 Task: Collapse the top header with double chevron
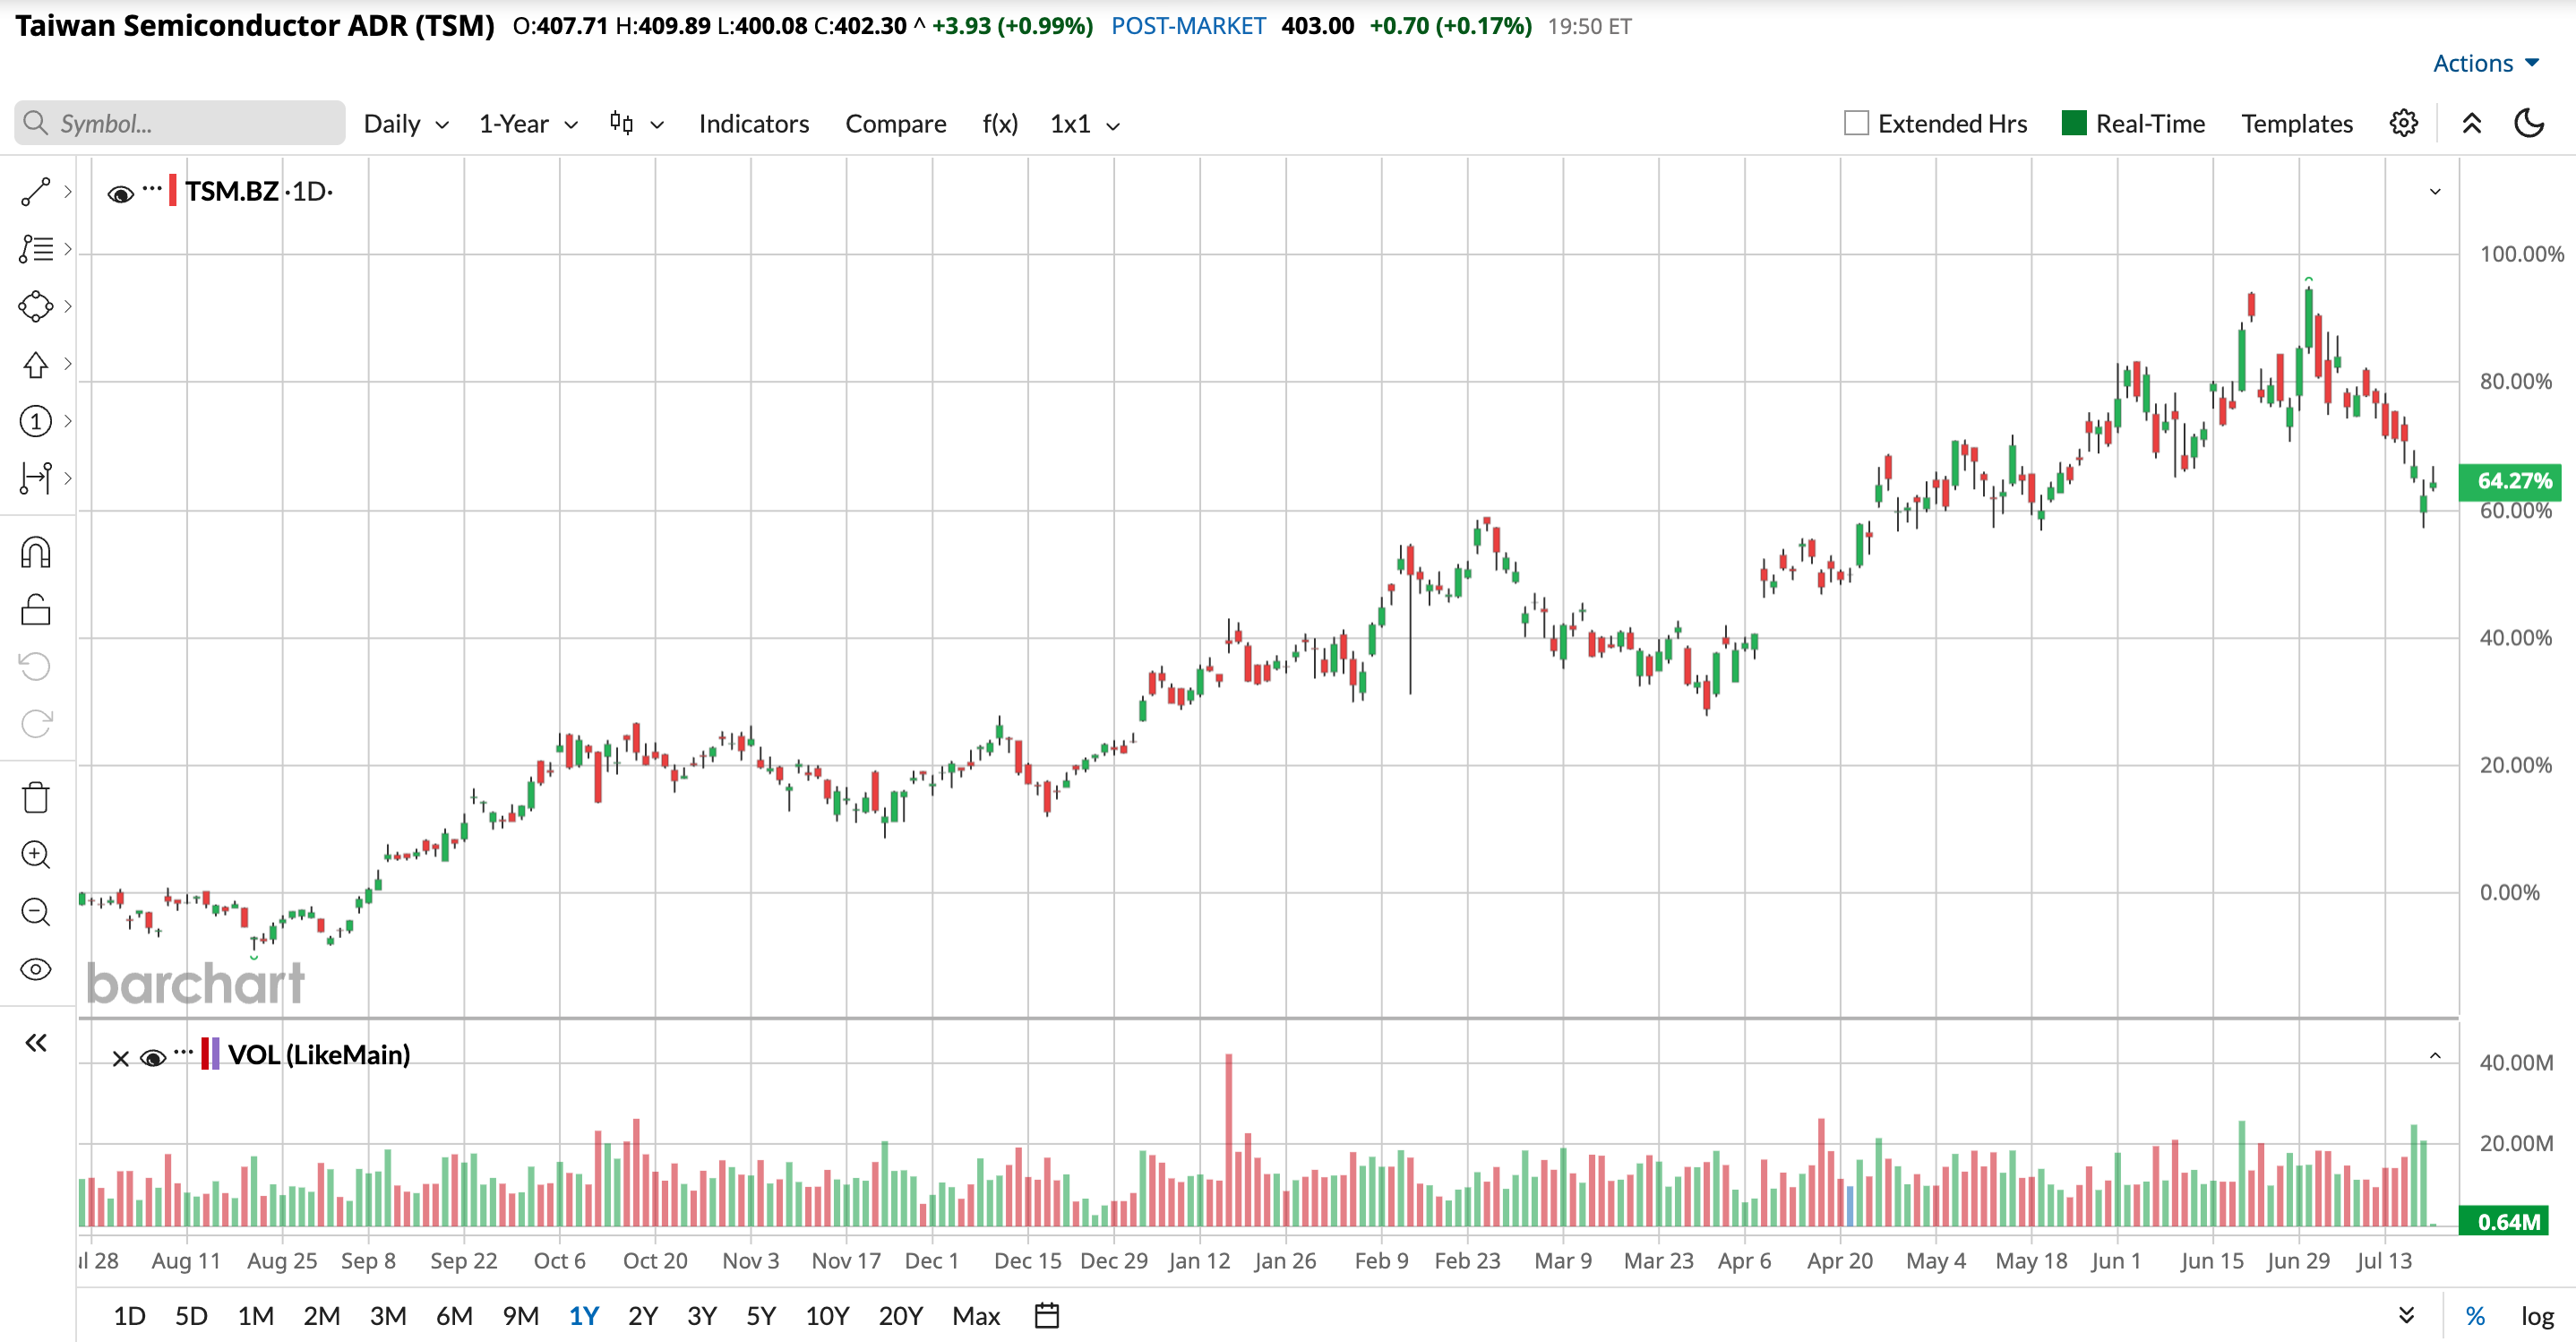(2471, 123)
